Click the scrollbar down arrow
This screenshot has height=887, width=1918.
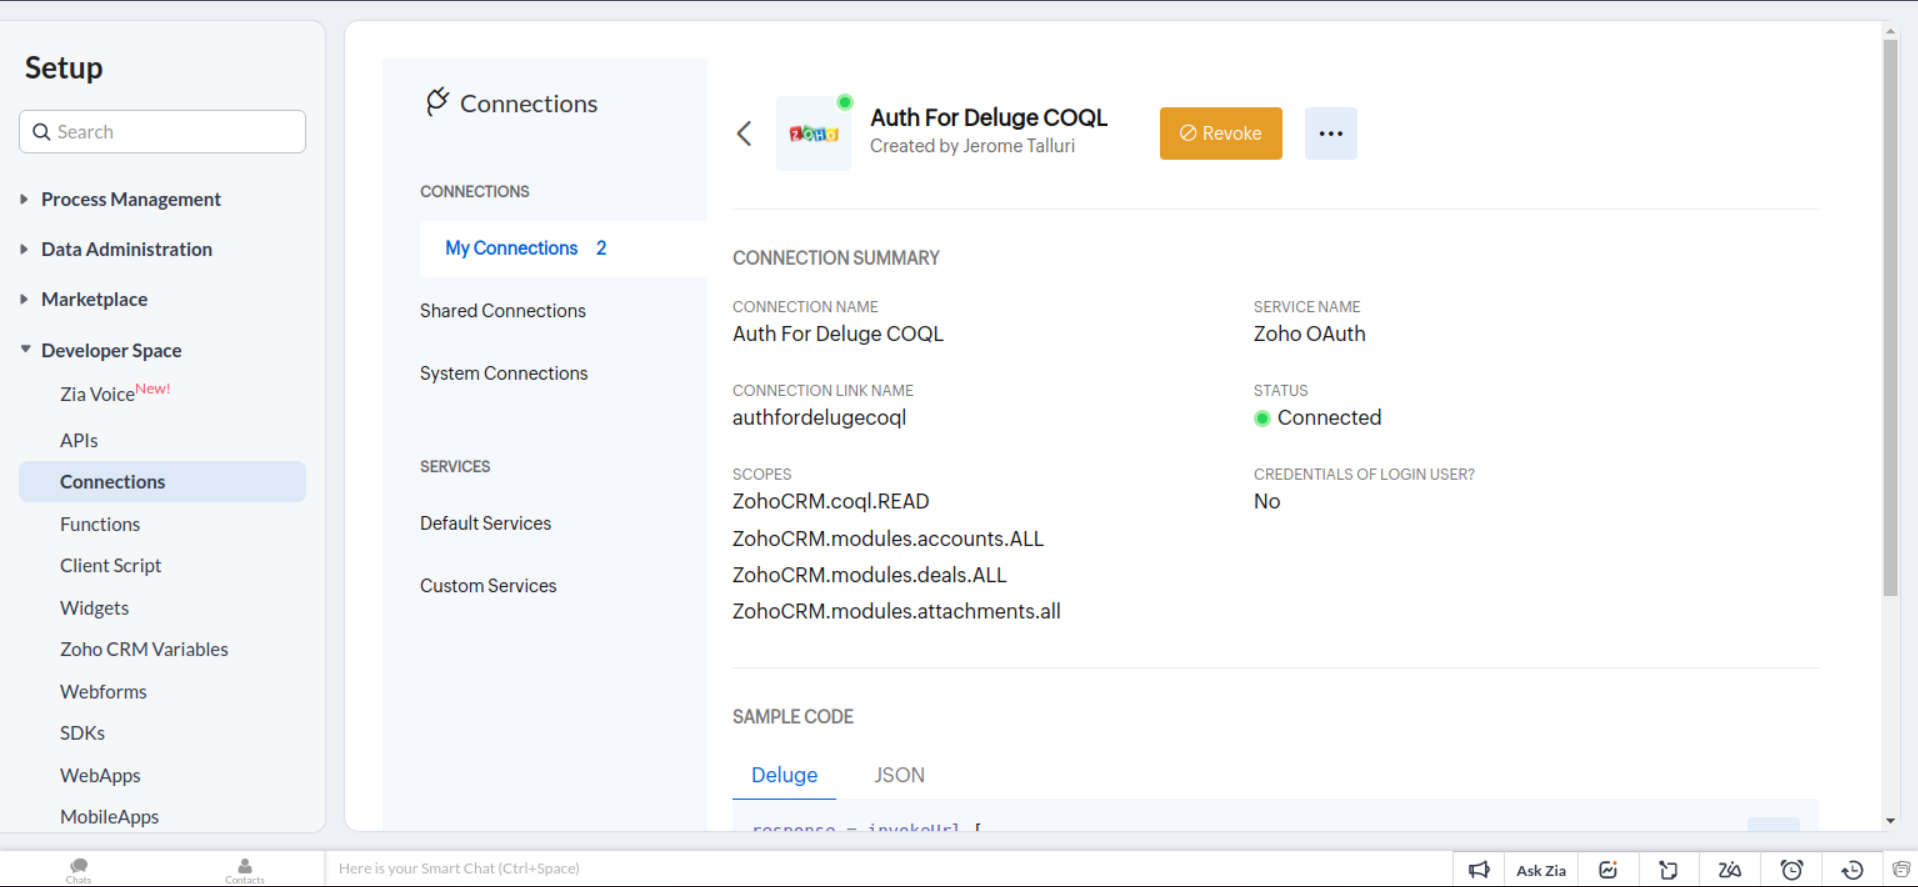pos(1890,821)
